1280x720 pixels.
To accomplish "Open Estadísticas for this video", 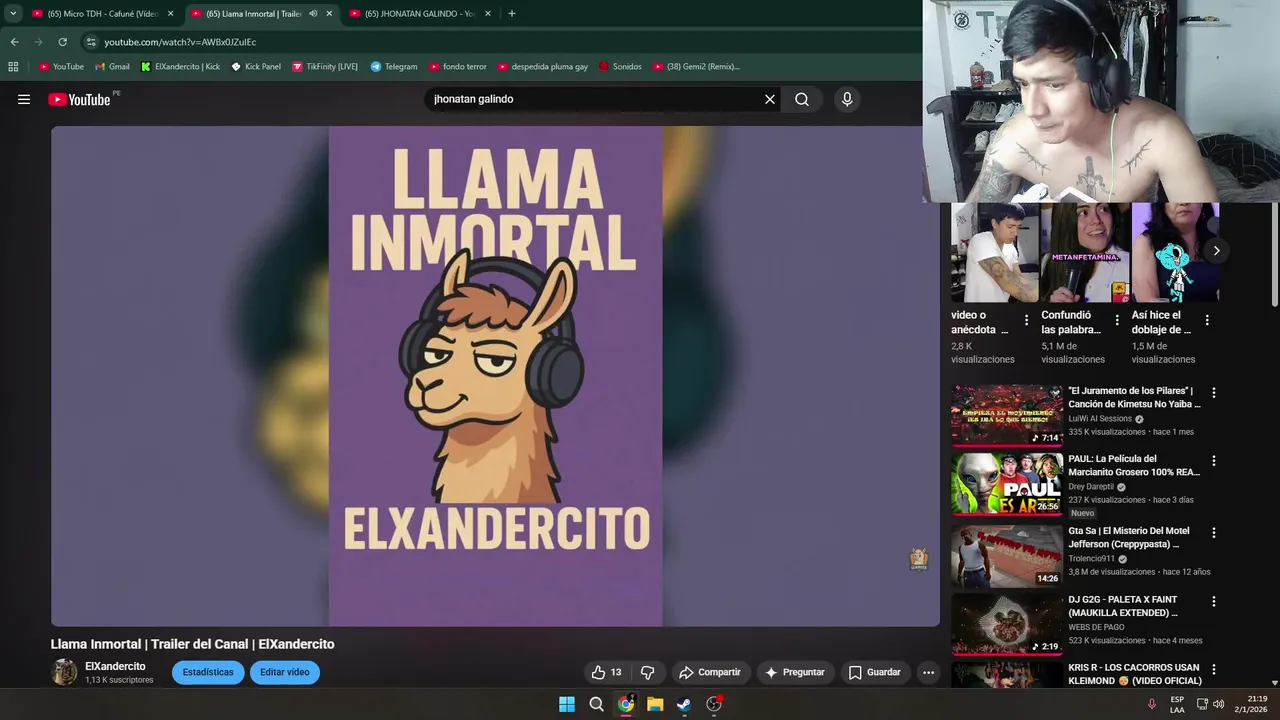I will tap(208, 672).
